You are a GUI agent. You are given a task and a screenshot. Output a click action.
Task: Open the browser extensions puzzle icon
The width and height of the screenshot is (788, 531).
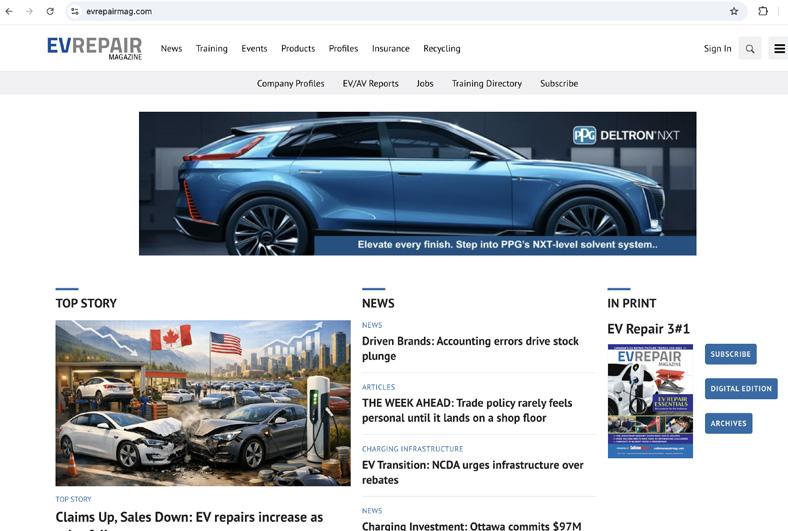763,11
